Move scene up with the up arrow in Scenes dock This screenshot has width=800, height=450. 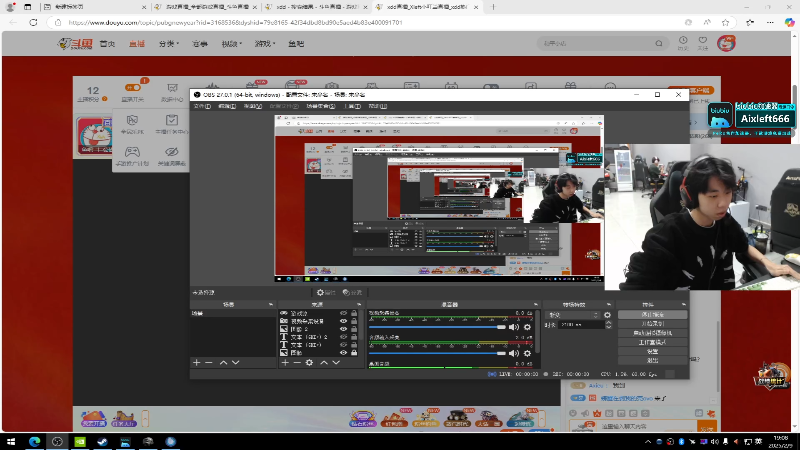223,362
